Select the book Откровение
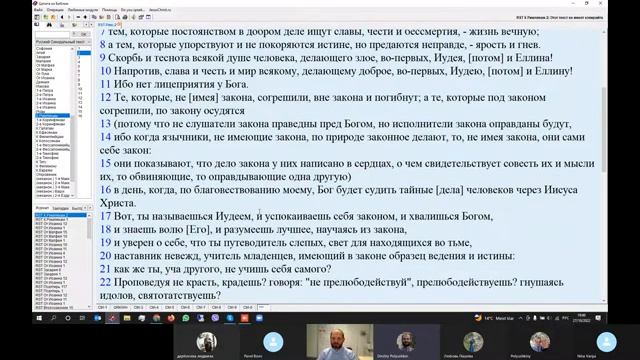The image size is (640, 360). 47,174
